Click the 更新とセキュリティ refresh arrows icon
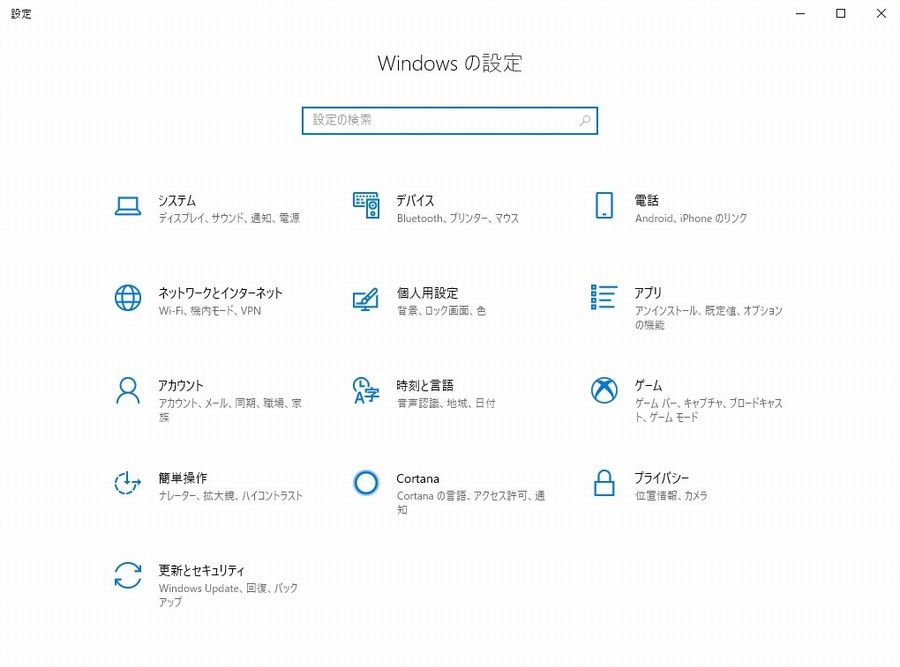This screenshot has height=667, width=900. click(127, 575)
